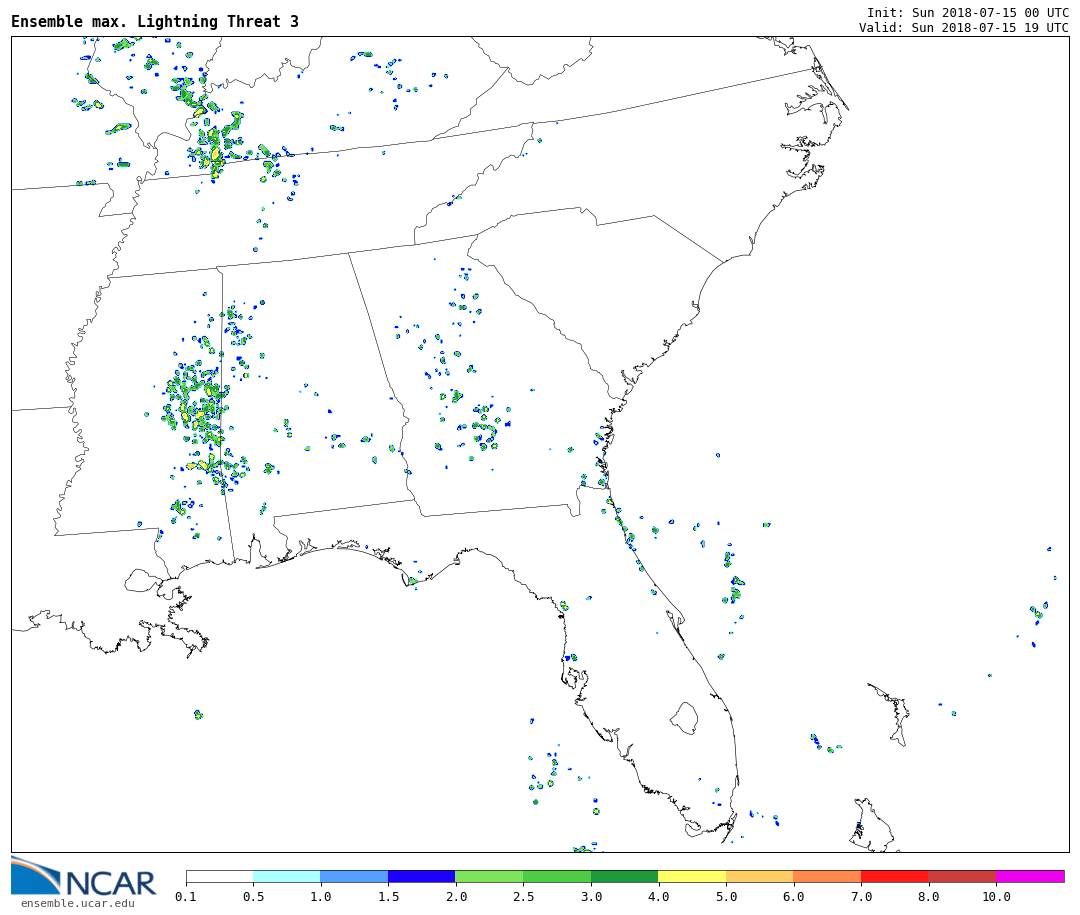Click the NCAR logo
This screenshot has height=915, width=1080.
pos(83,877)
